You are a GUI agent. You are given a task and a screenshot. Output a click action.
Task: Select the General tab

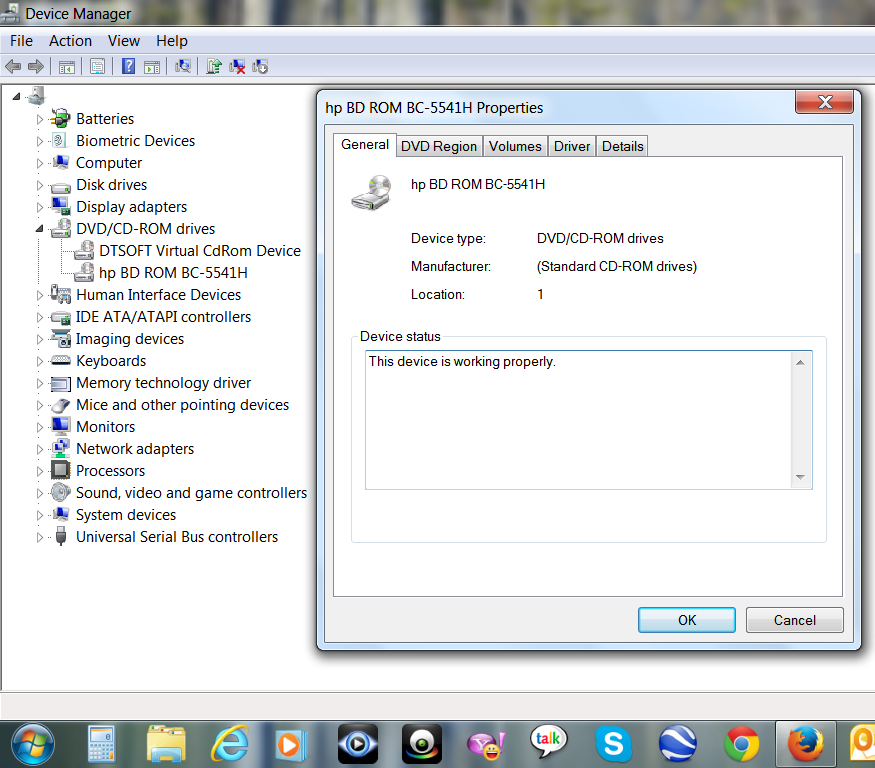pyautogui.click(x=365, y=145)
